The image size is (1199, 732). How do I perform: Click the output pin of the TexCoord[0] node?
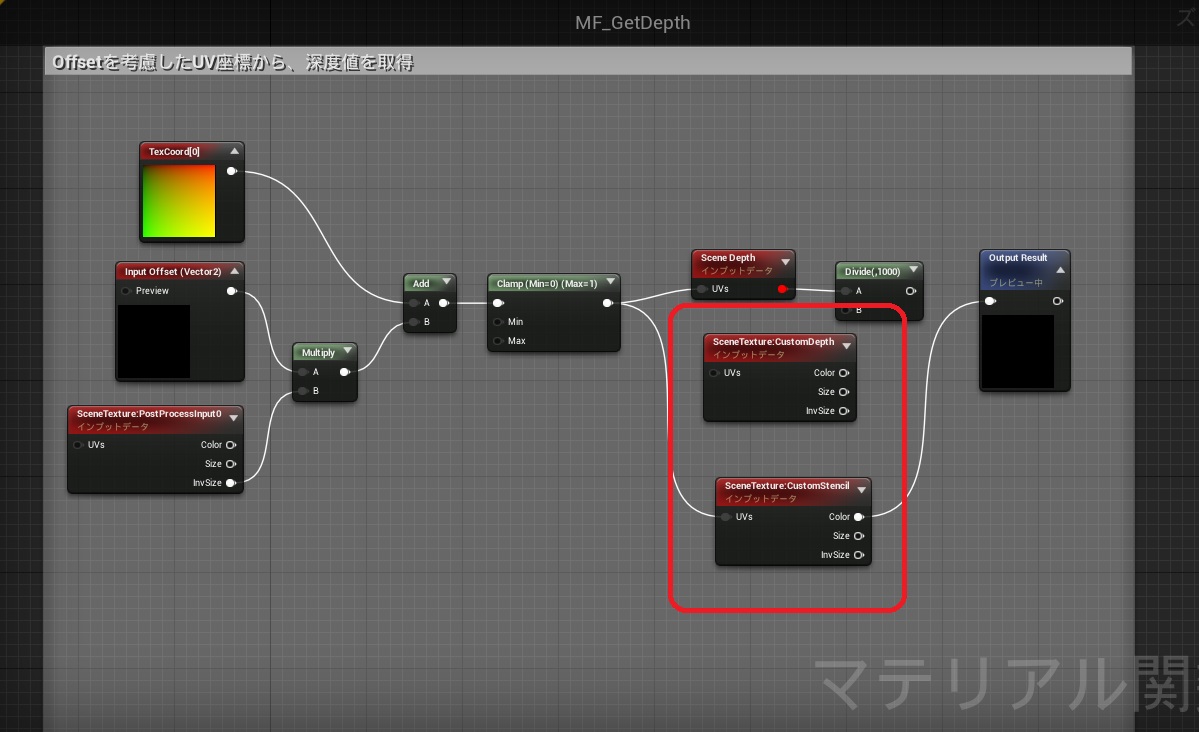[232, 170]
